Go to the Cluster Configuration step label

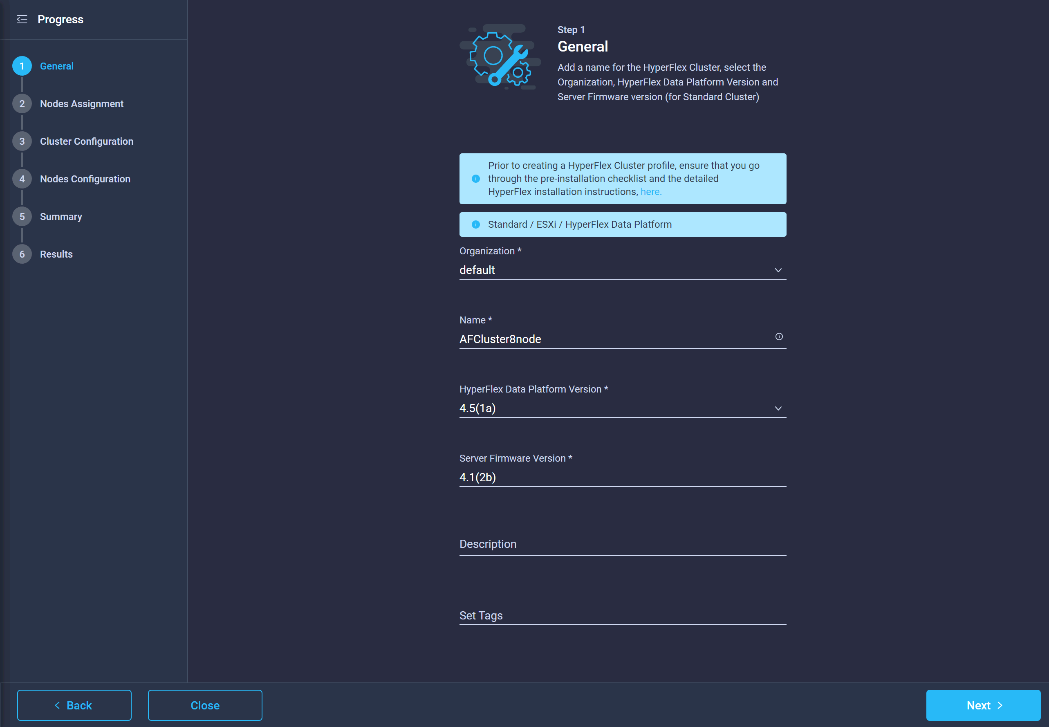tap(86, 141)
